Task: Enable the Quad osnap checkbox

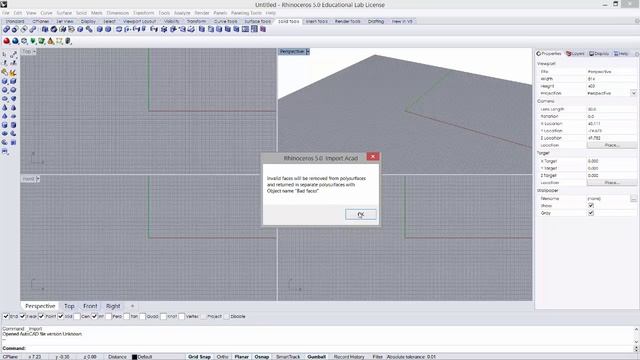Action: [x=142, y=316]
